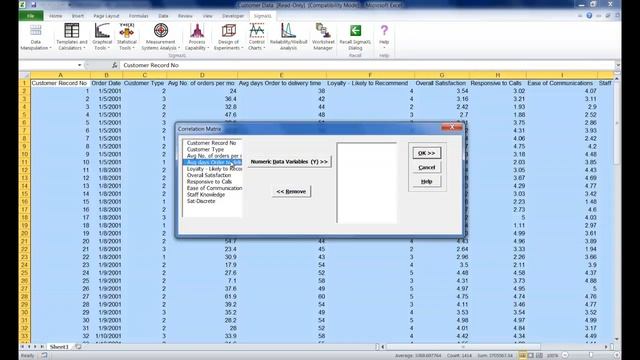640x360 pixels.
Task: Click the zoom slider in status bar
Action: point(590,356)
